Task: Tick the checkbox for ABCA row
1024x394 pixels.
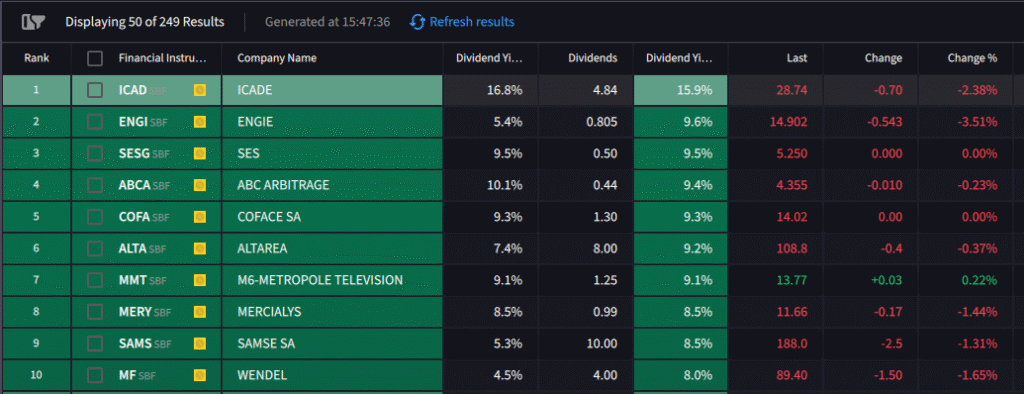Action: [x=95, y=185]
